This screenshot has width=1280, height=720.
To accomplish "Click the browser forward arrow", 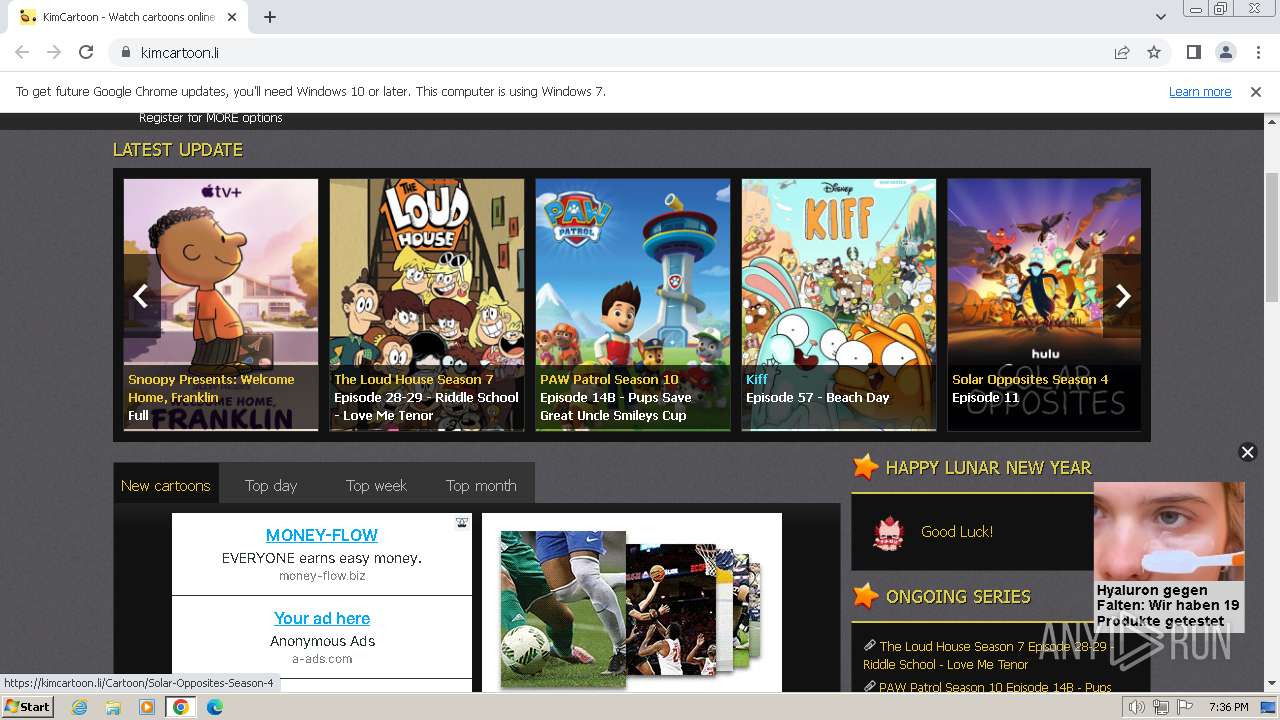I will (x=54, y=52).
